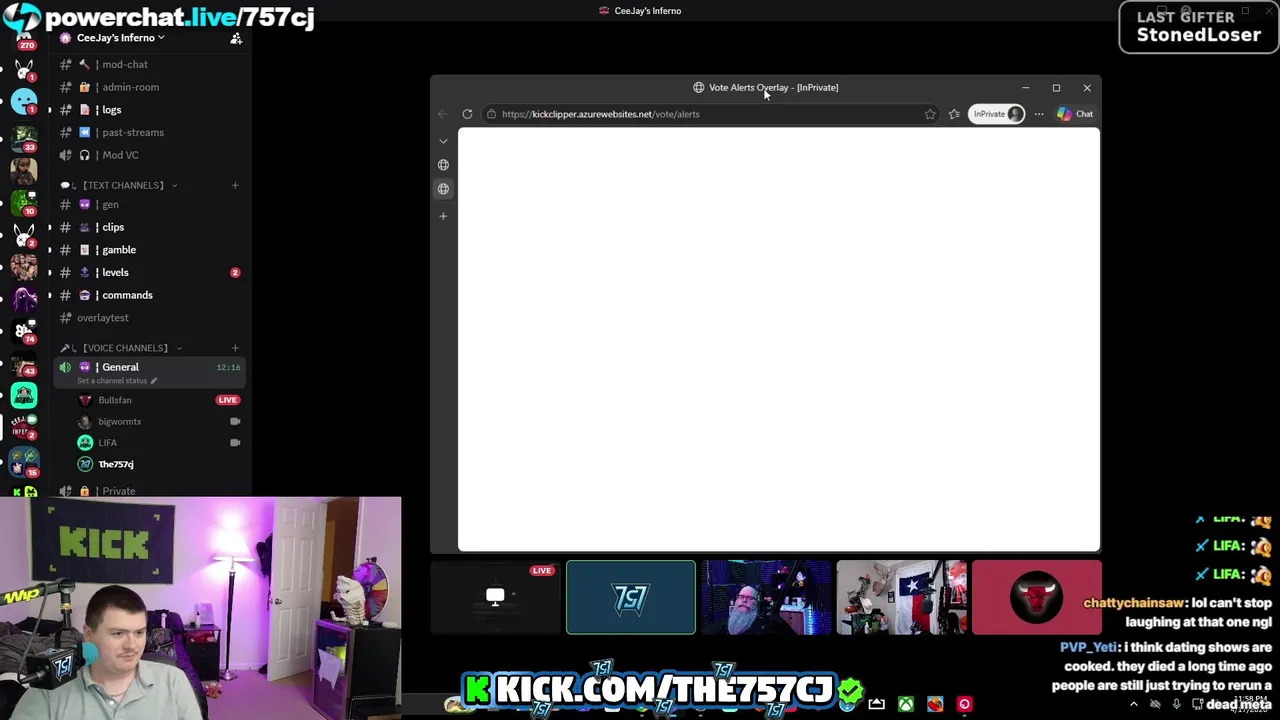Select the Bulls logo participant tile
This screenshot has height=720, width=1280.
1036,597
